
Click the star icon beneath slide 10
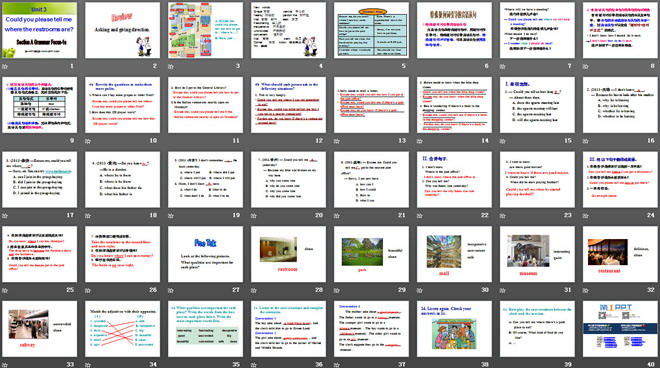coord(88,141)
